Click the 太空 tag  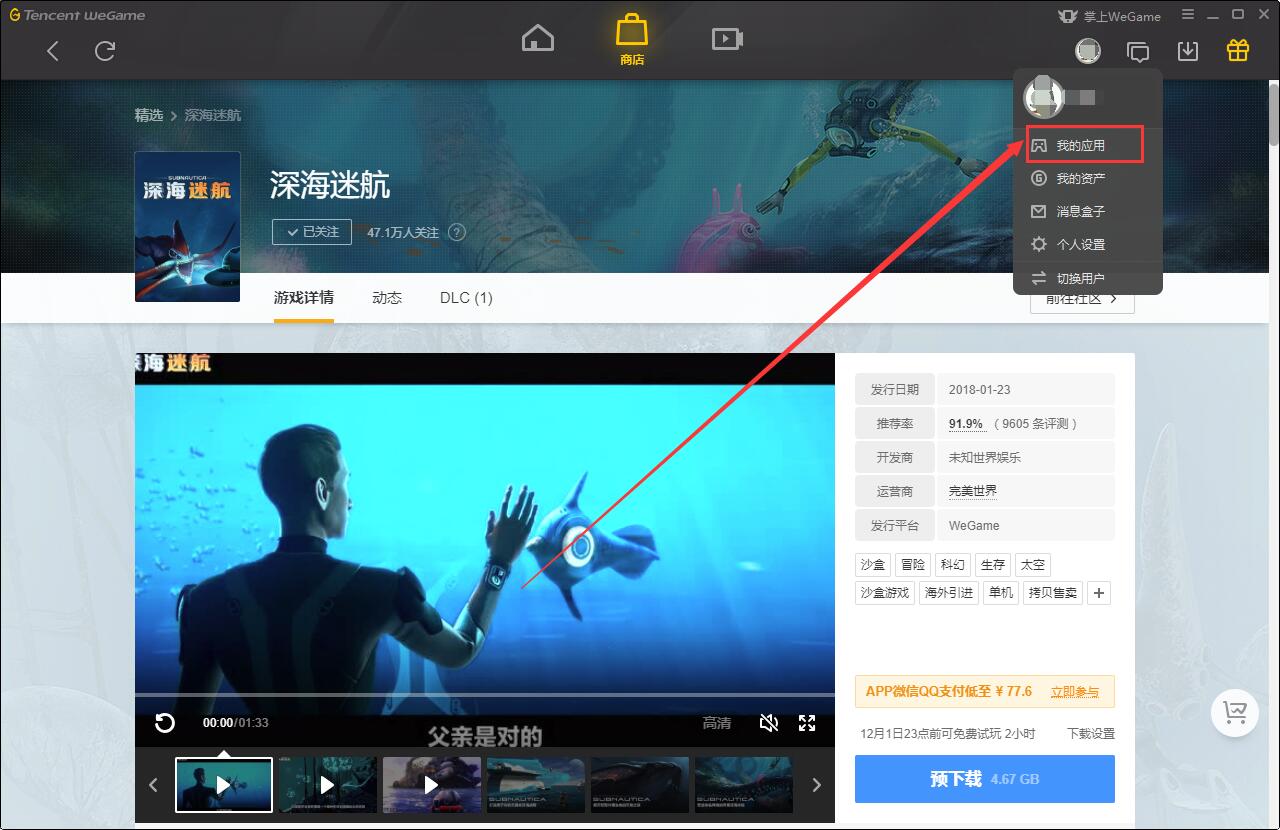coord(1033,565)
